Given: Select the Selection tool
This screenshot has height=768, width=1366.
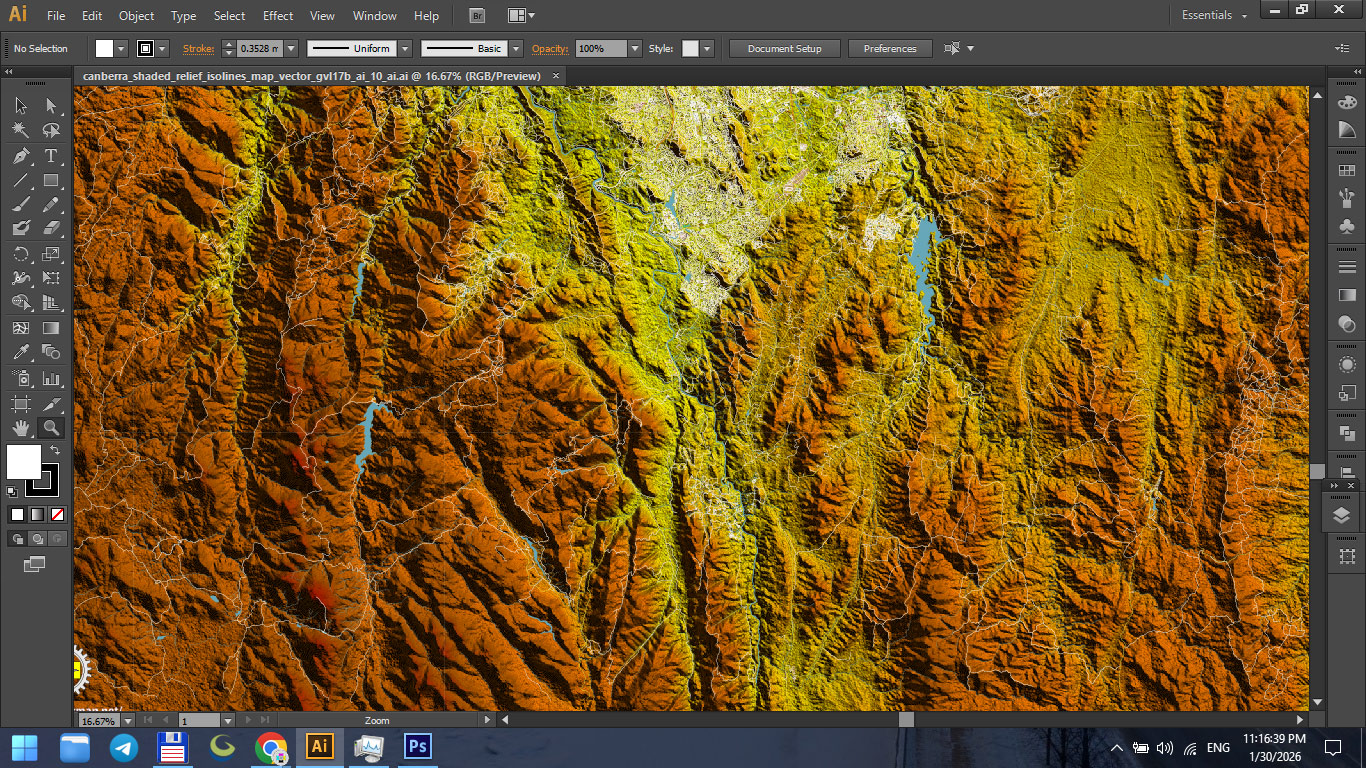Looking at the screenshot, I should (x=18, y=105).
